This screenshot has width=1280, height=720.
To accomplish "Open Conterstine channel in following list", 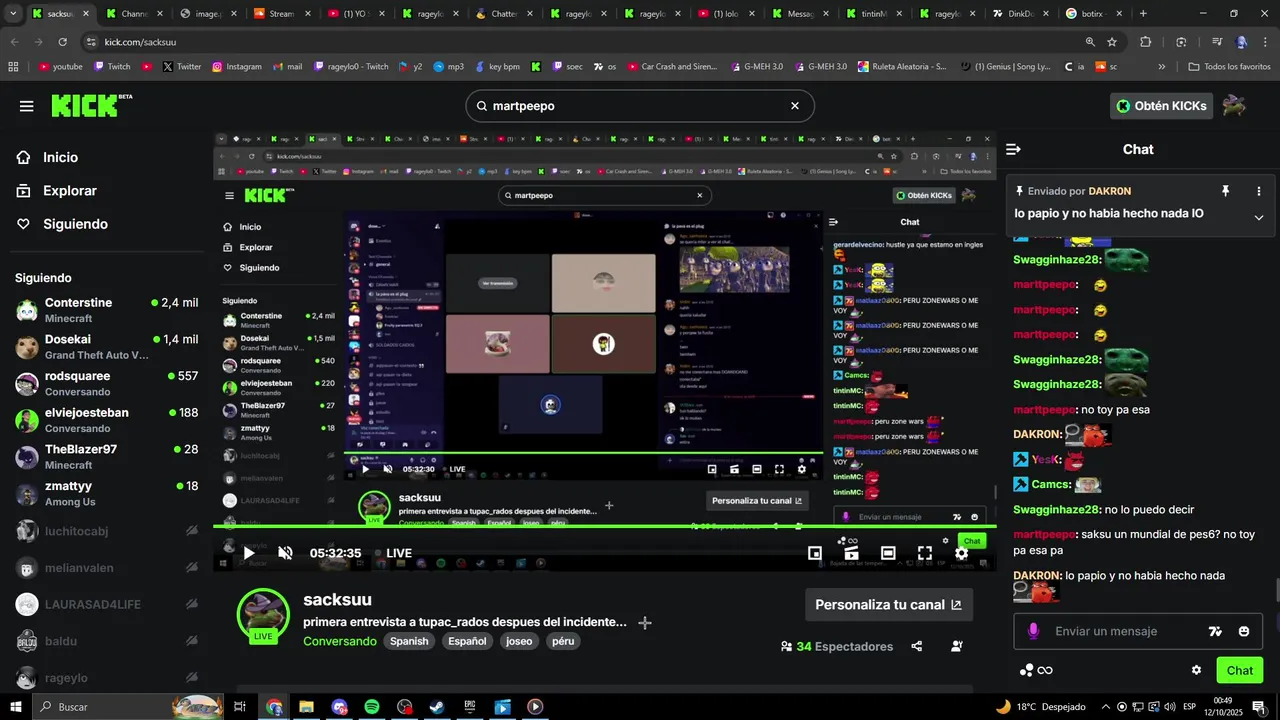I will [106, 310].
